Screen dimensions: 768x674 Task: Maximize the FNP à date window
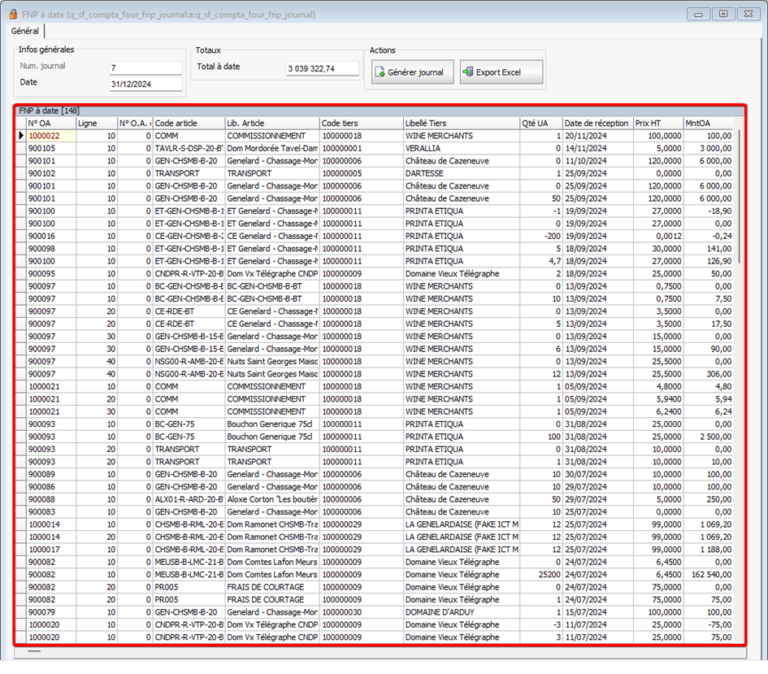click(x=723, y=14)
